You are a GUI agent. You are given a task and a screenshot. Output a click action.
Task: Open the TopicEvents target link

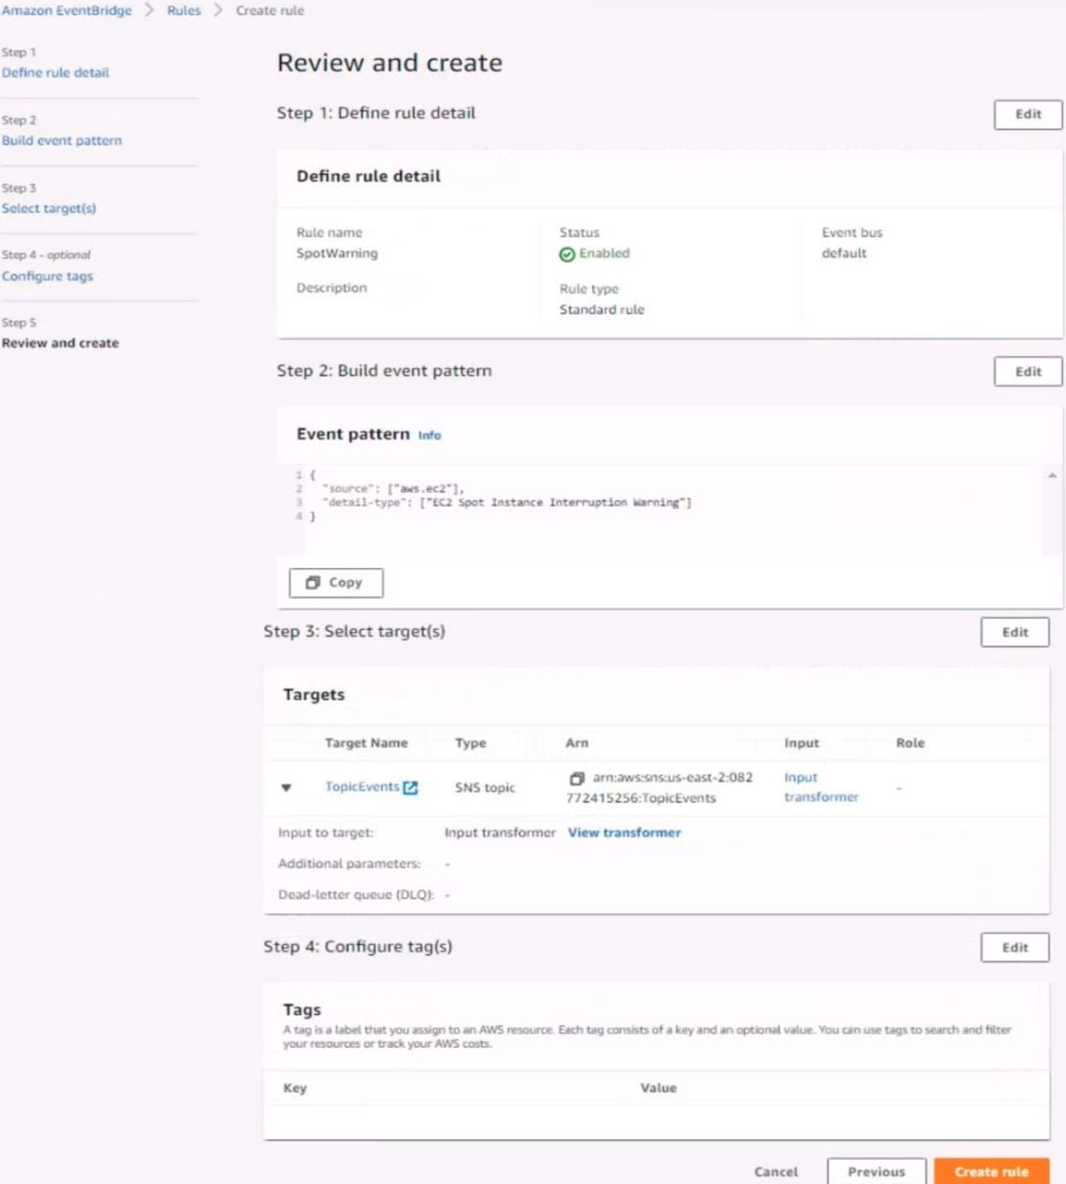[x=362, y=787]
